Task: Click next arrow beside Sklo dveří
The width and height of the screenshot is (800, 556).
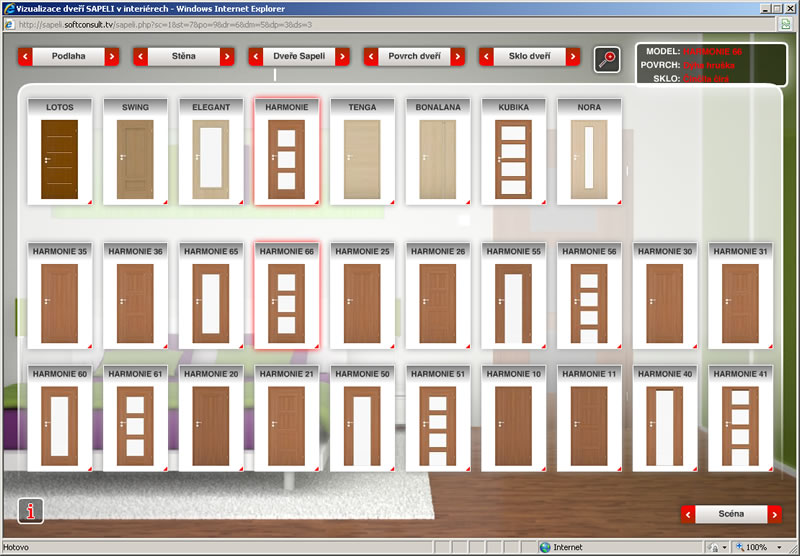Action: point(573,57)
